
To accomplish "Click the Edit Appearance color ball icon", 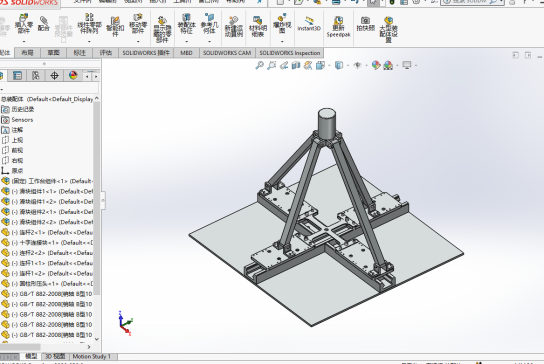I will point(376,65).
